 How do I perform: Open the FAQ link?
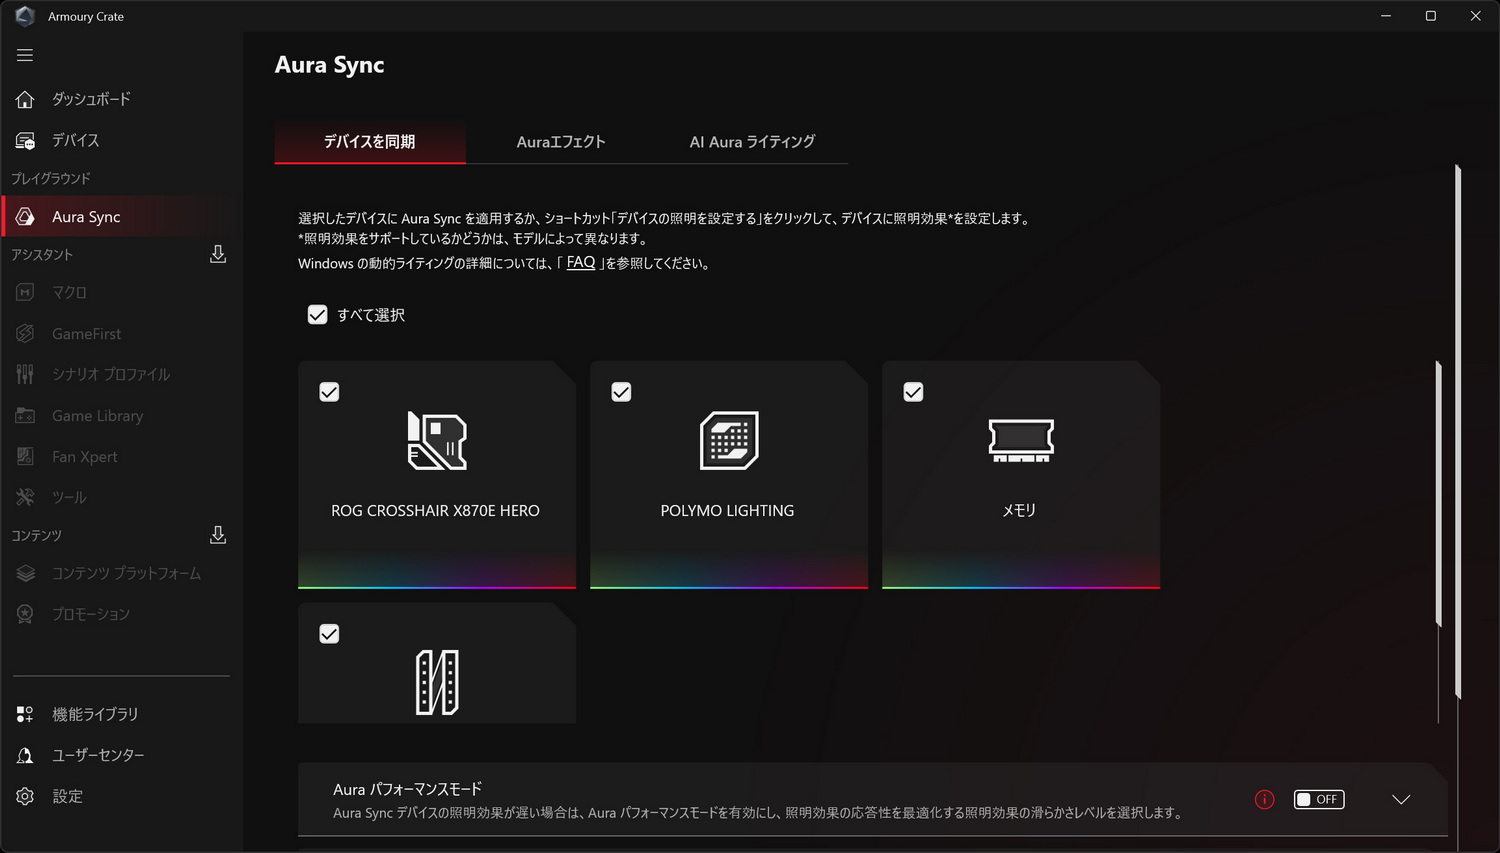(x=580, y=262)
